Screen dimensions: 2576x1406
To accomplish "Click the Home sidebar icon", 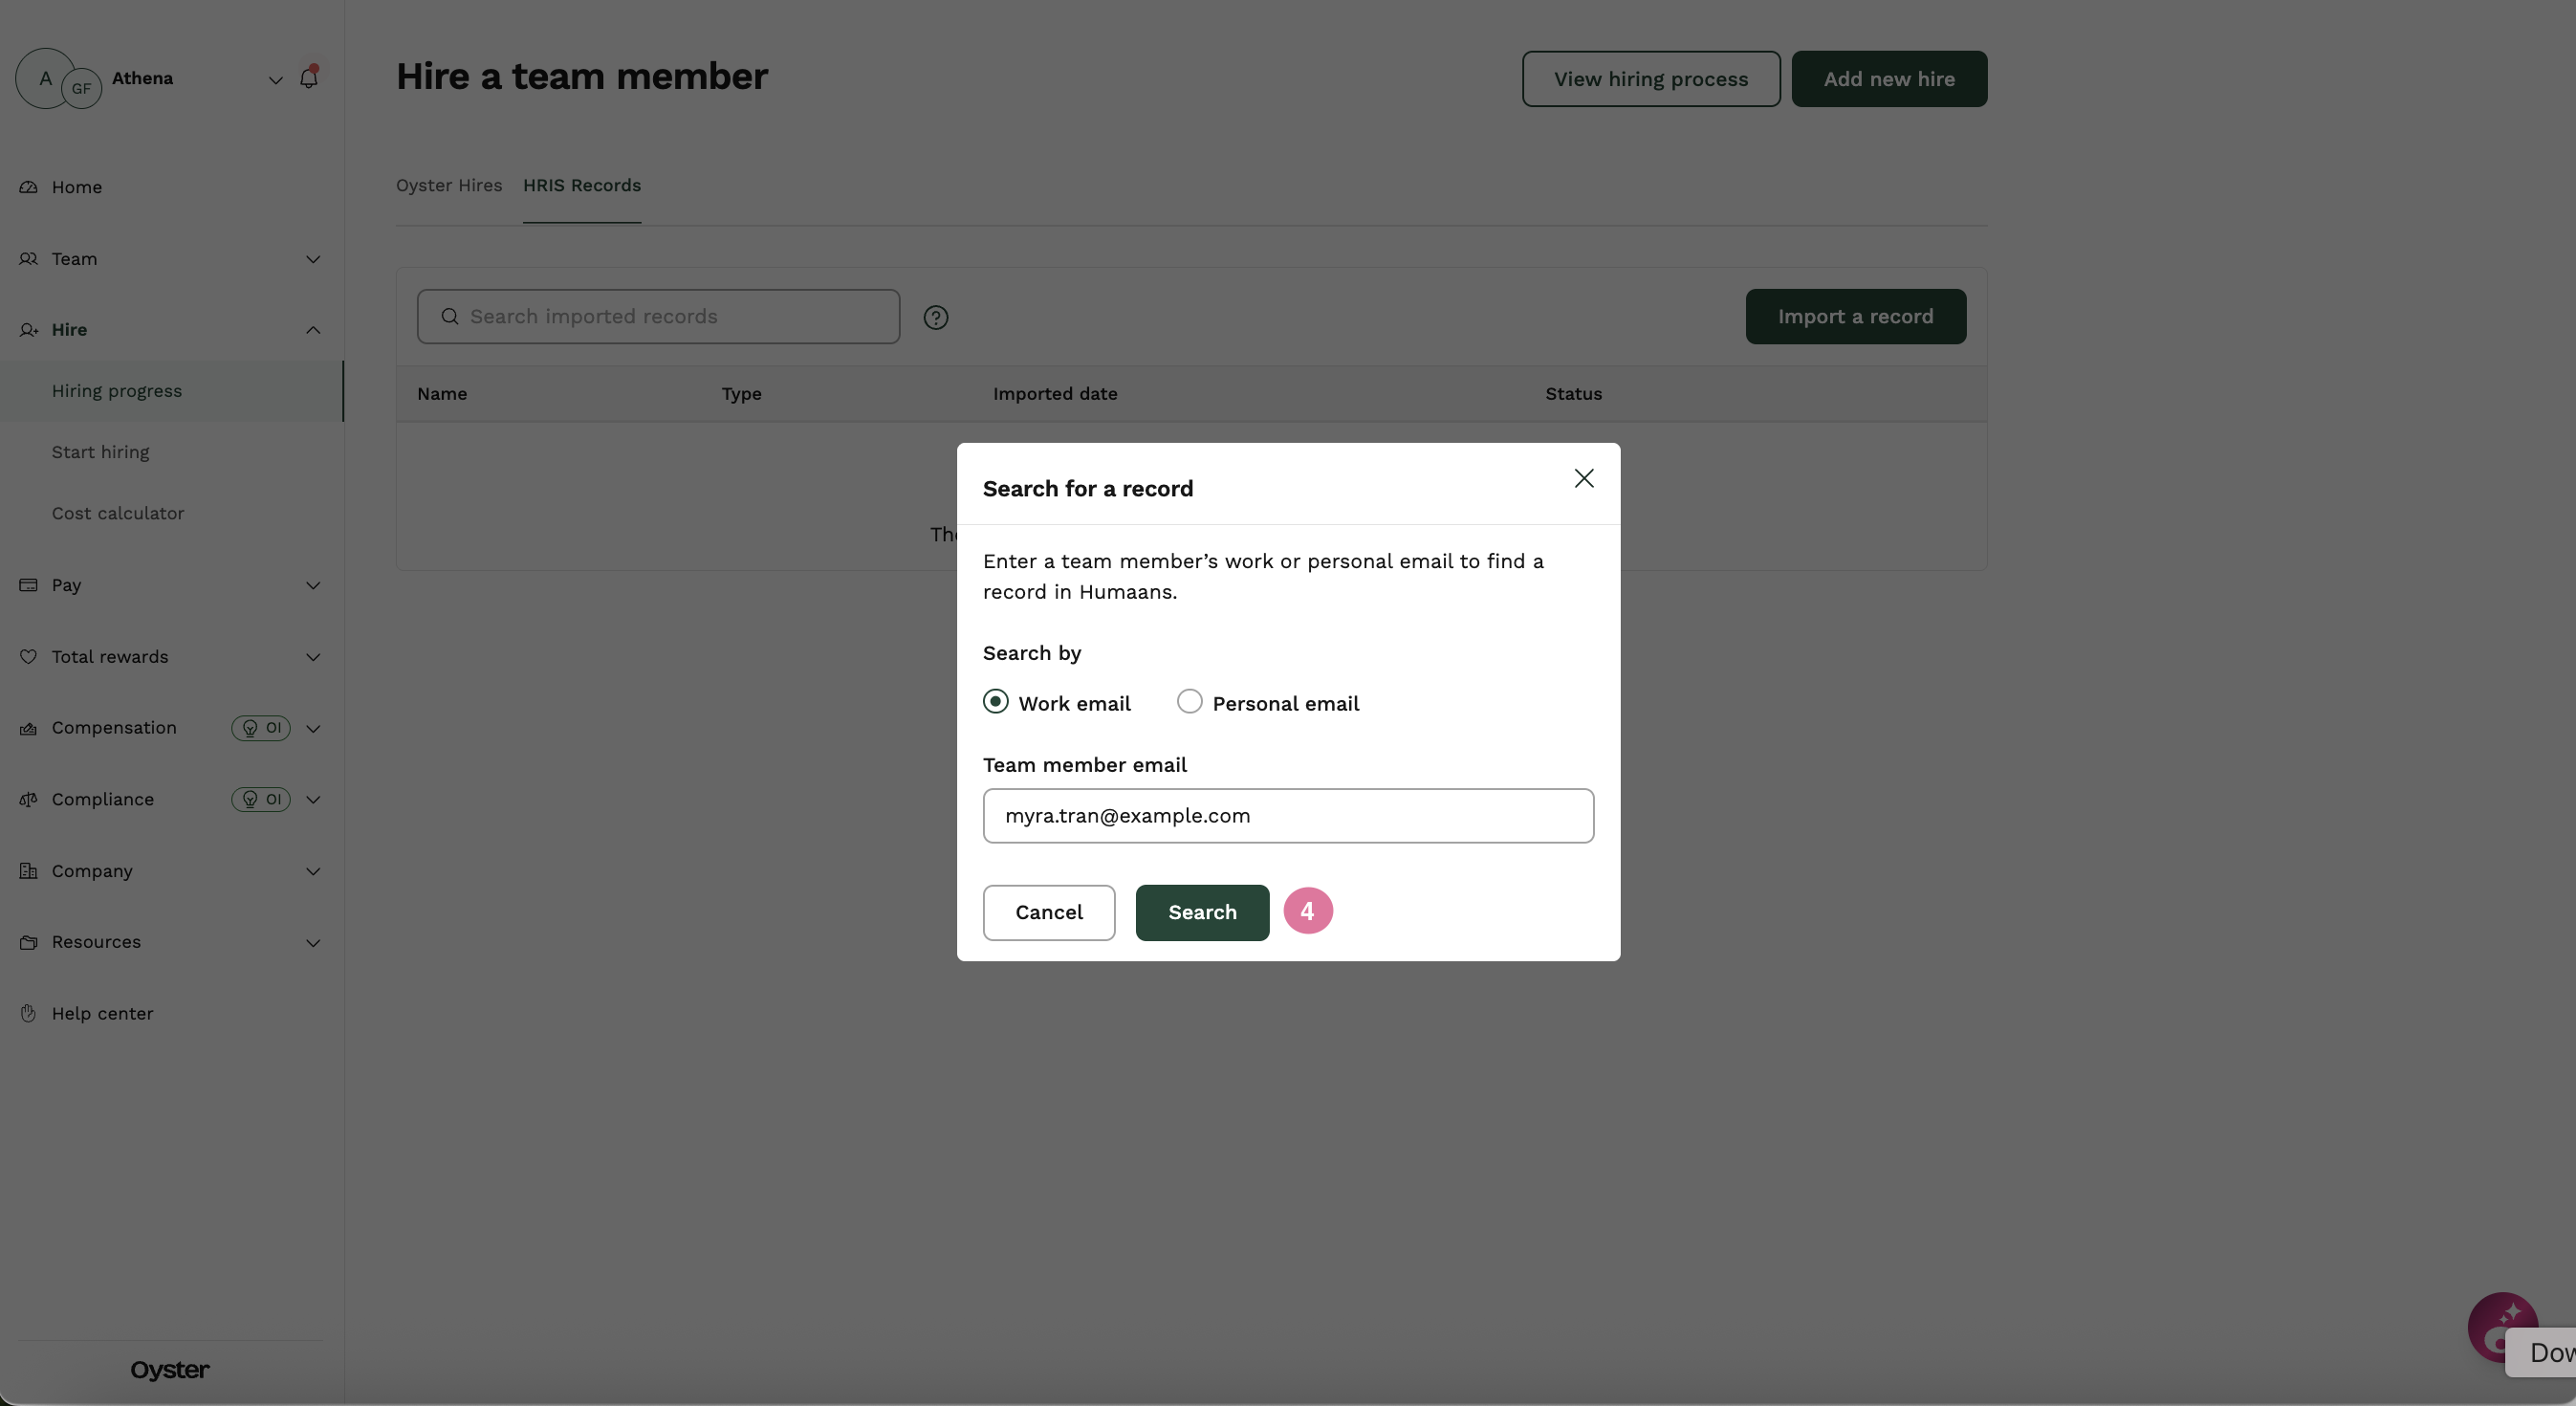I will 28,187.
